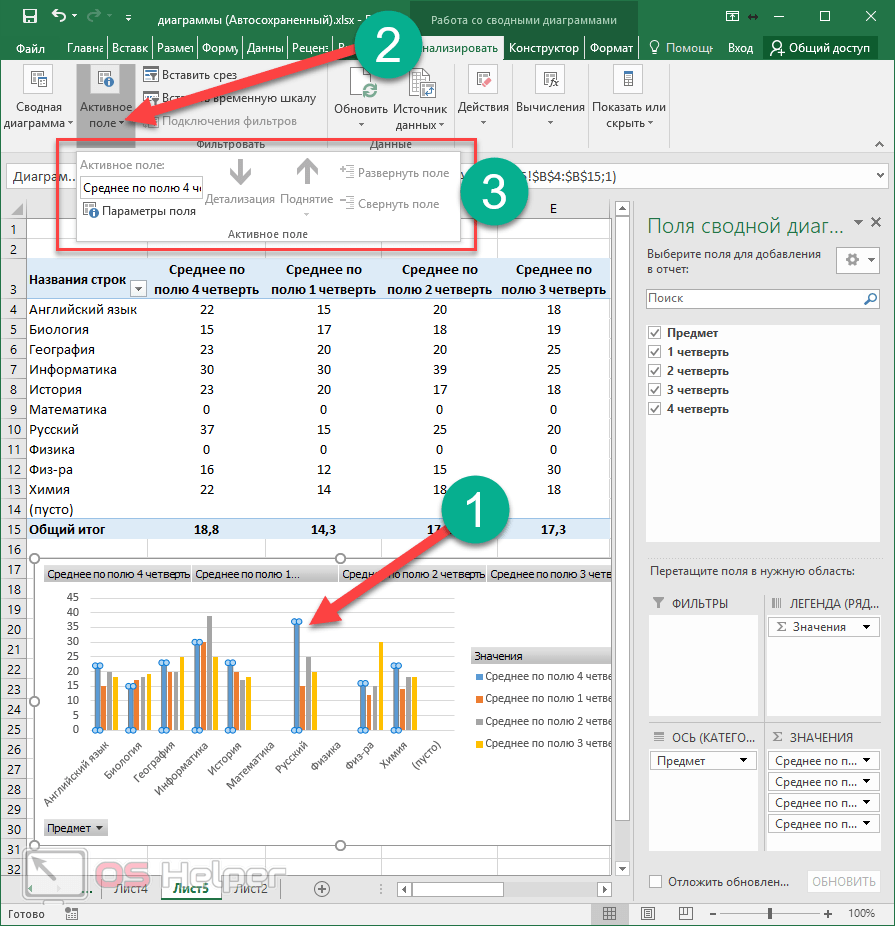Click the Undo arrow icon
Viewport: 895px width, 926px height.
[x=59, y=17]
